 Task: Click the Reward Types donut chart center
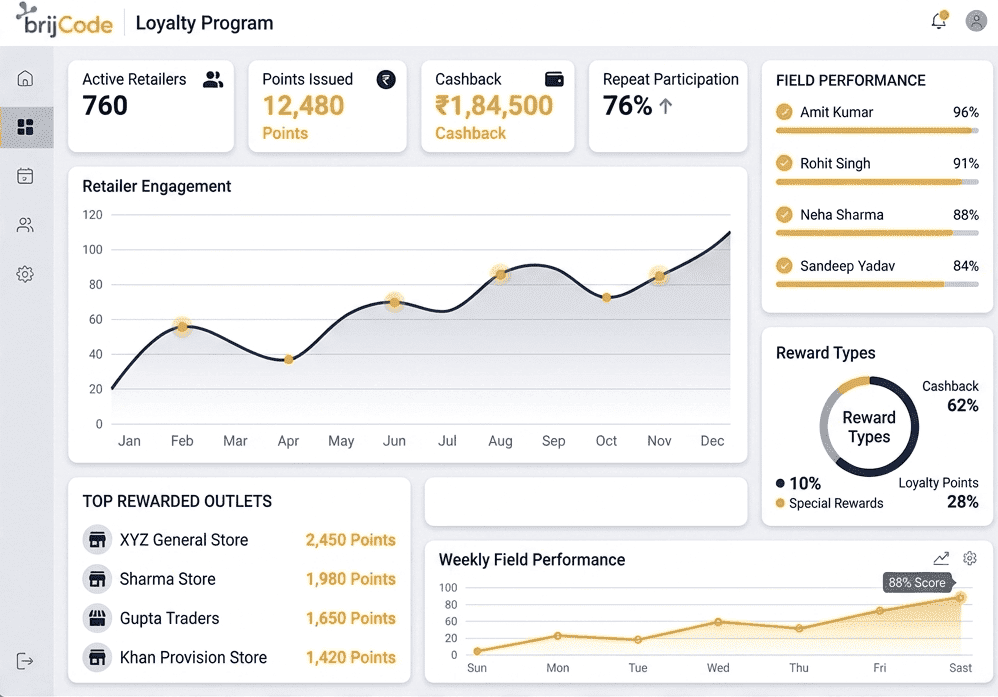pos(869,426)
